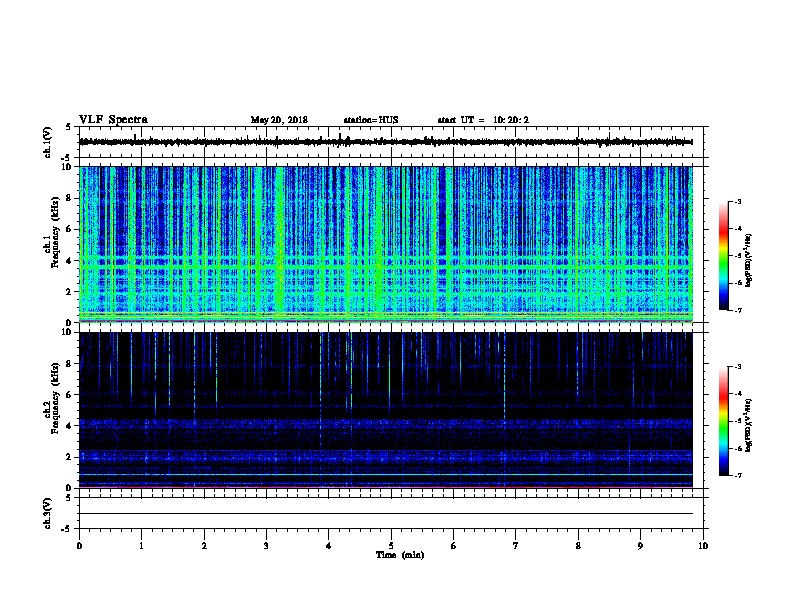Screen dimensions: 792x612
Task: Click the "Time (min)" axis title
Action: pos(400,555)
